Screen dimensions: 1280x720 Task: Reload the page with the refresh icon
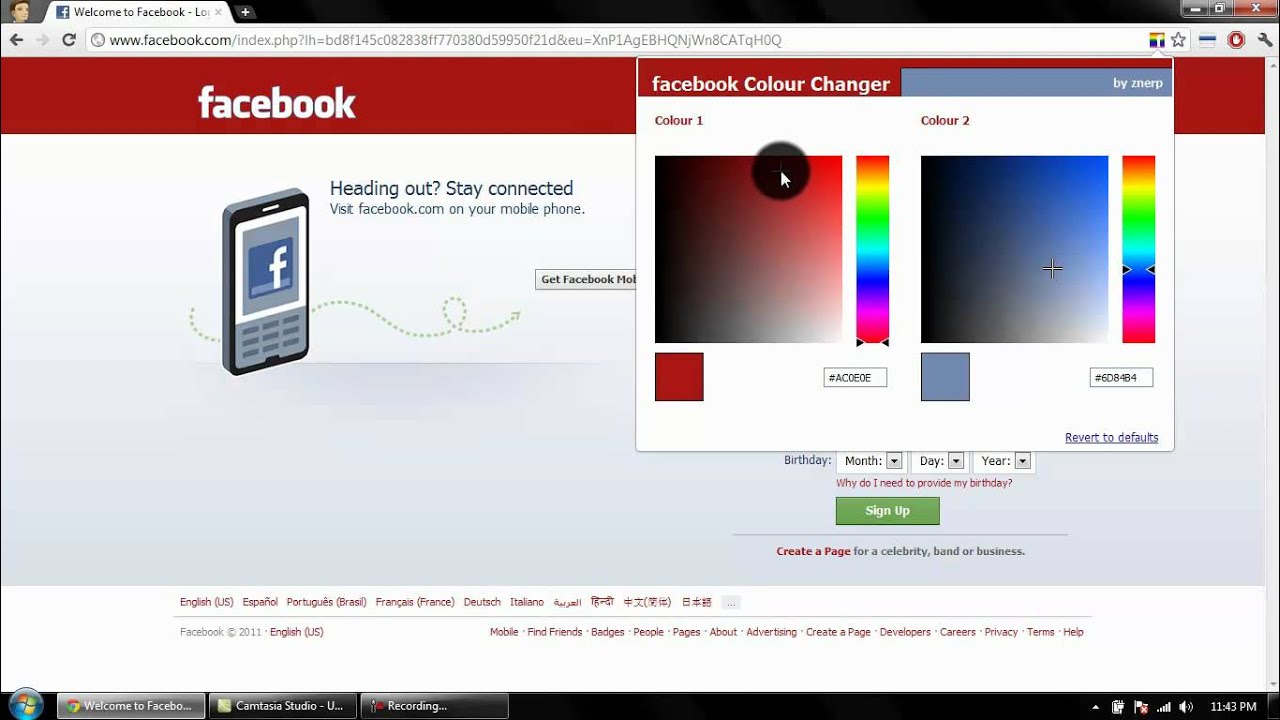coord(69,40)
